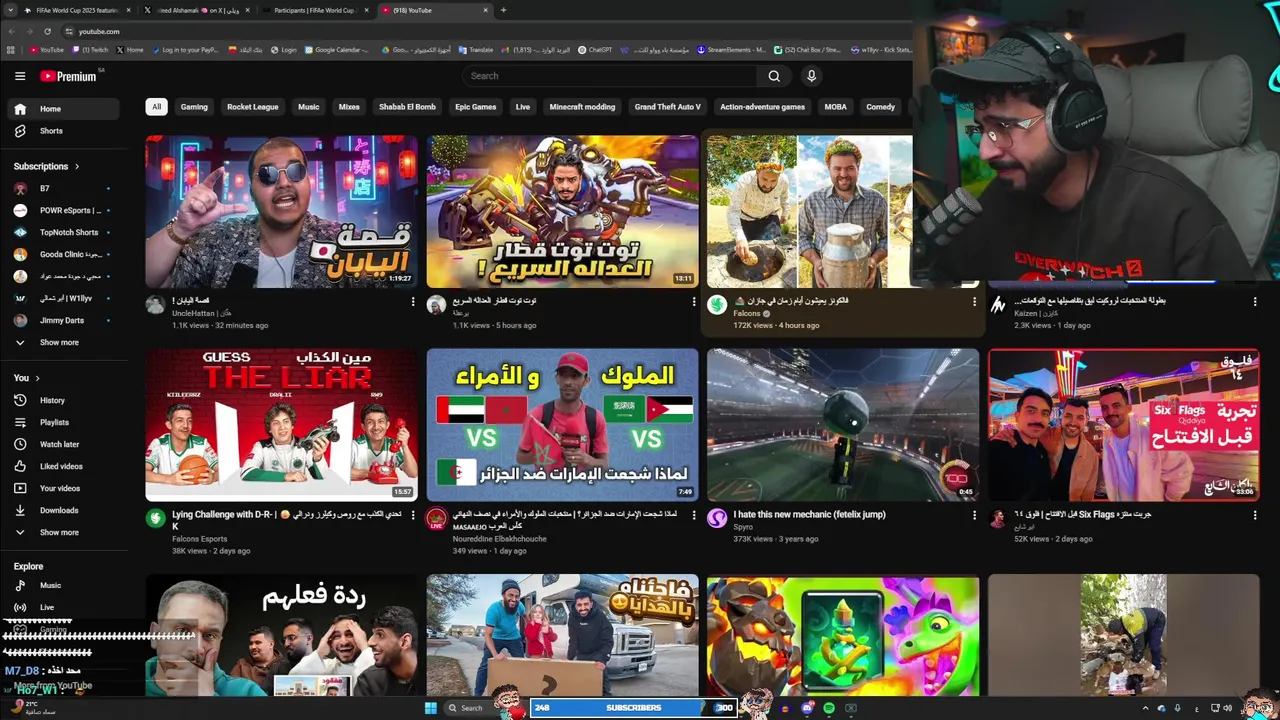
Task: Open POWR eSports subscription
Action: click(x=63, y=210)
